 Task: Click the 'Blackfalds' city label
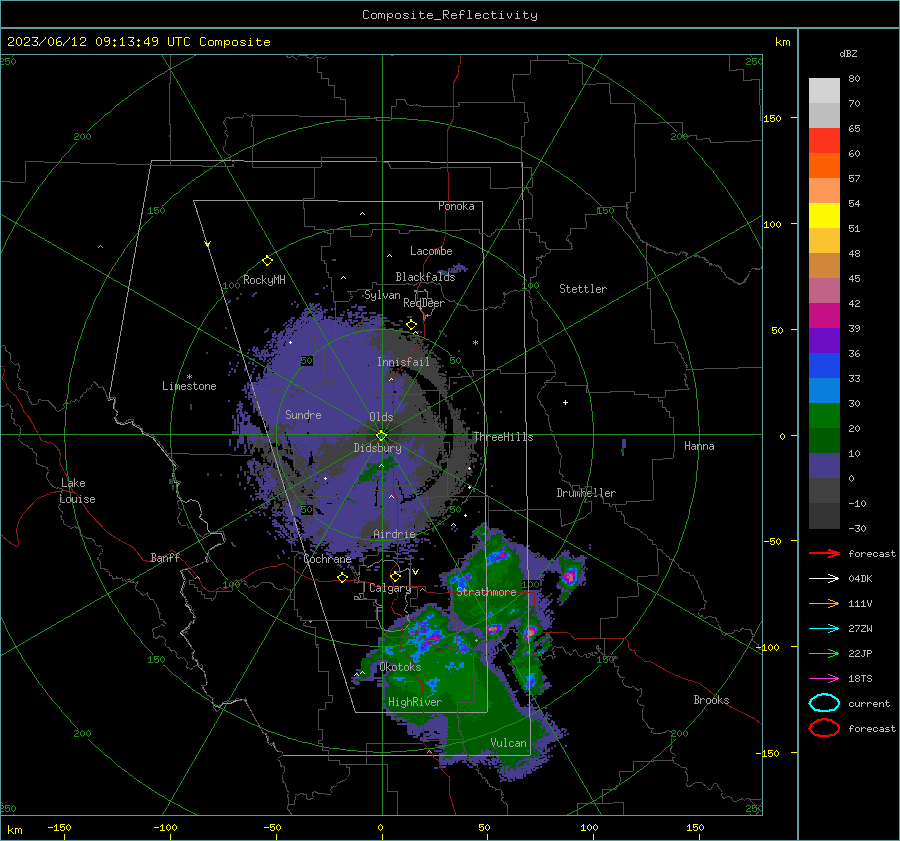(425, 277)
